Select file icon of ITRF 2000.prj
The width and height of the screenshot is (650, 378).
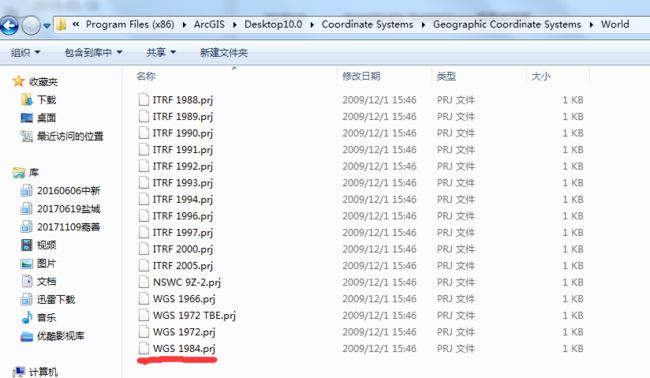coord(143,249)
